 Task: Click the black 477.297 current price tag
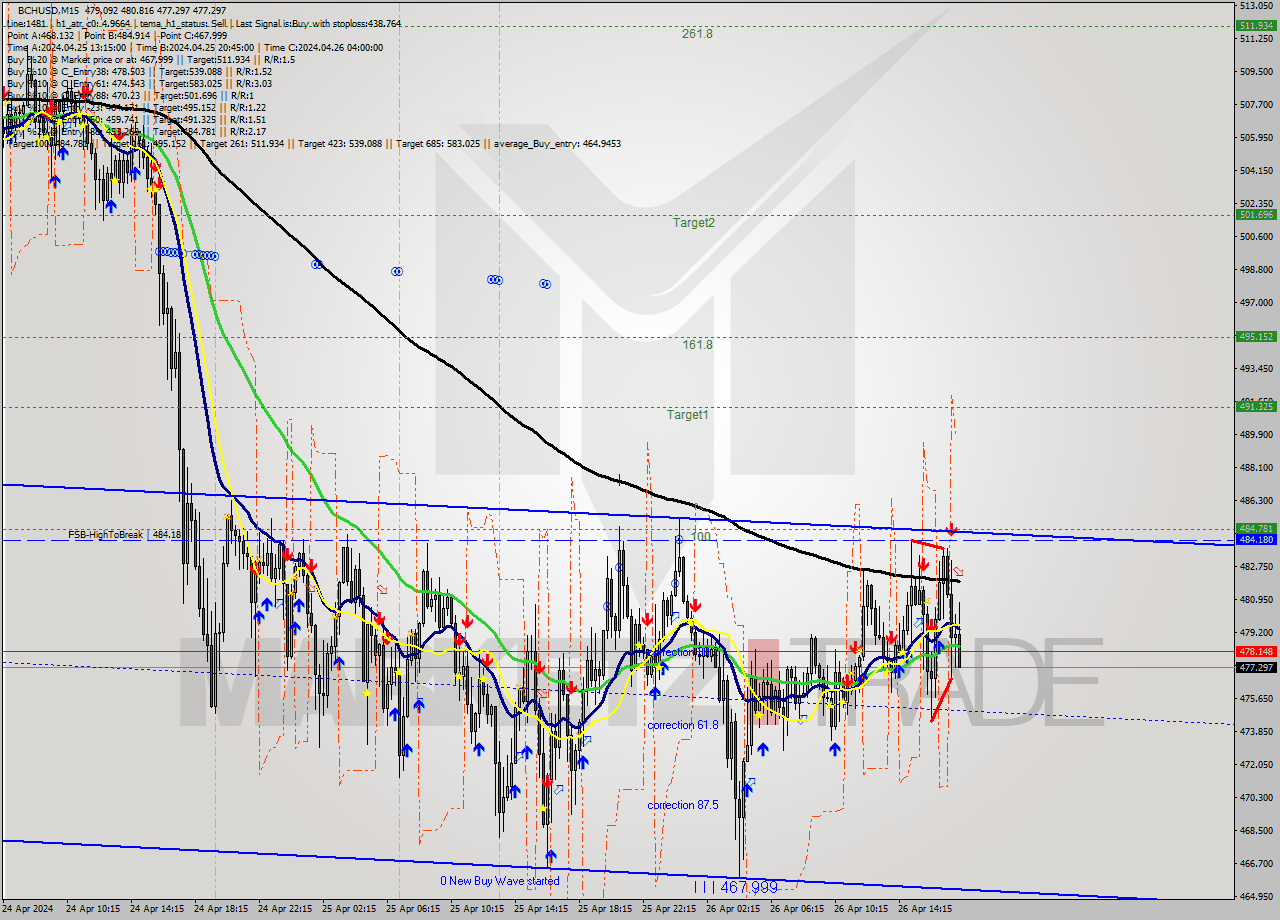1256,667
